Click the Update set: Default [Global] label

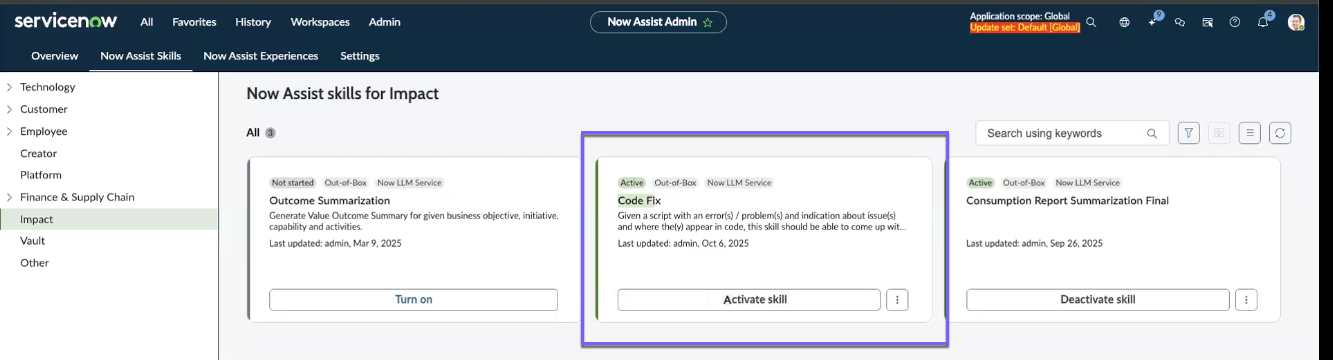1025,27
